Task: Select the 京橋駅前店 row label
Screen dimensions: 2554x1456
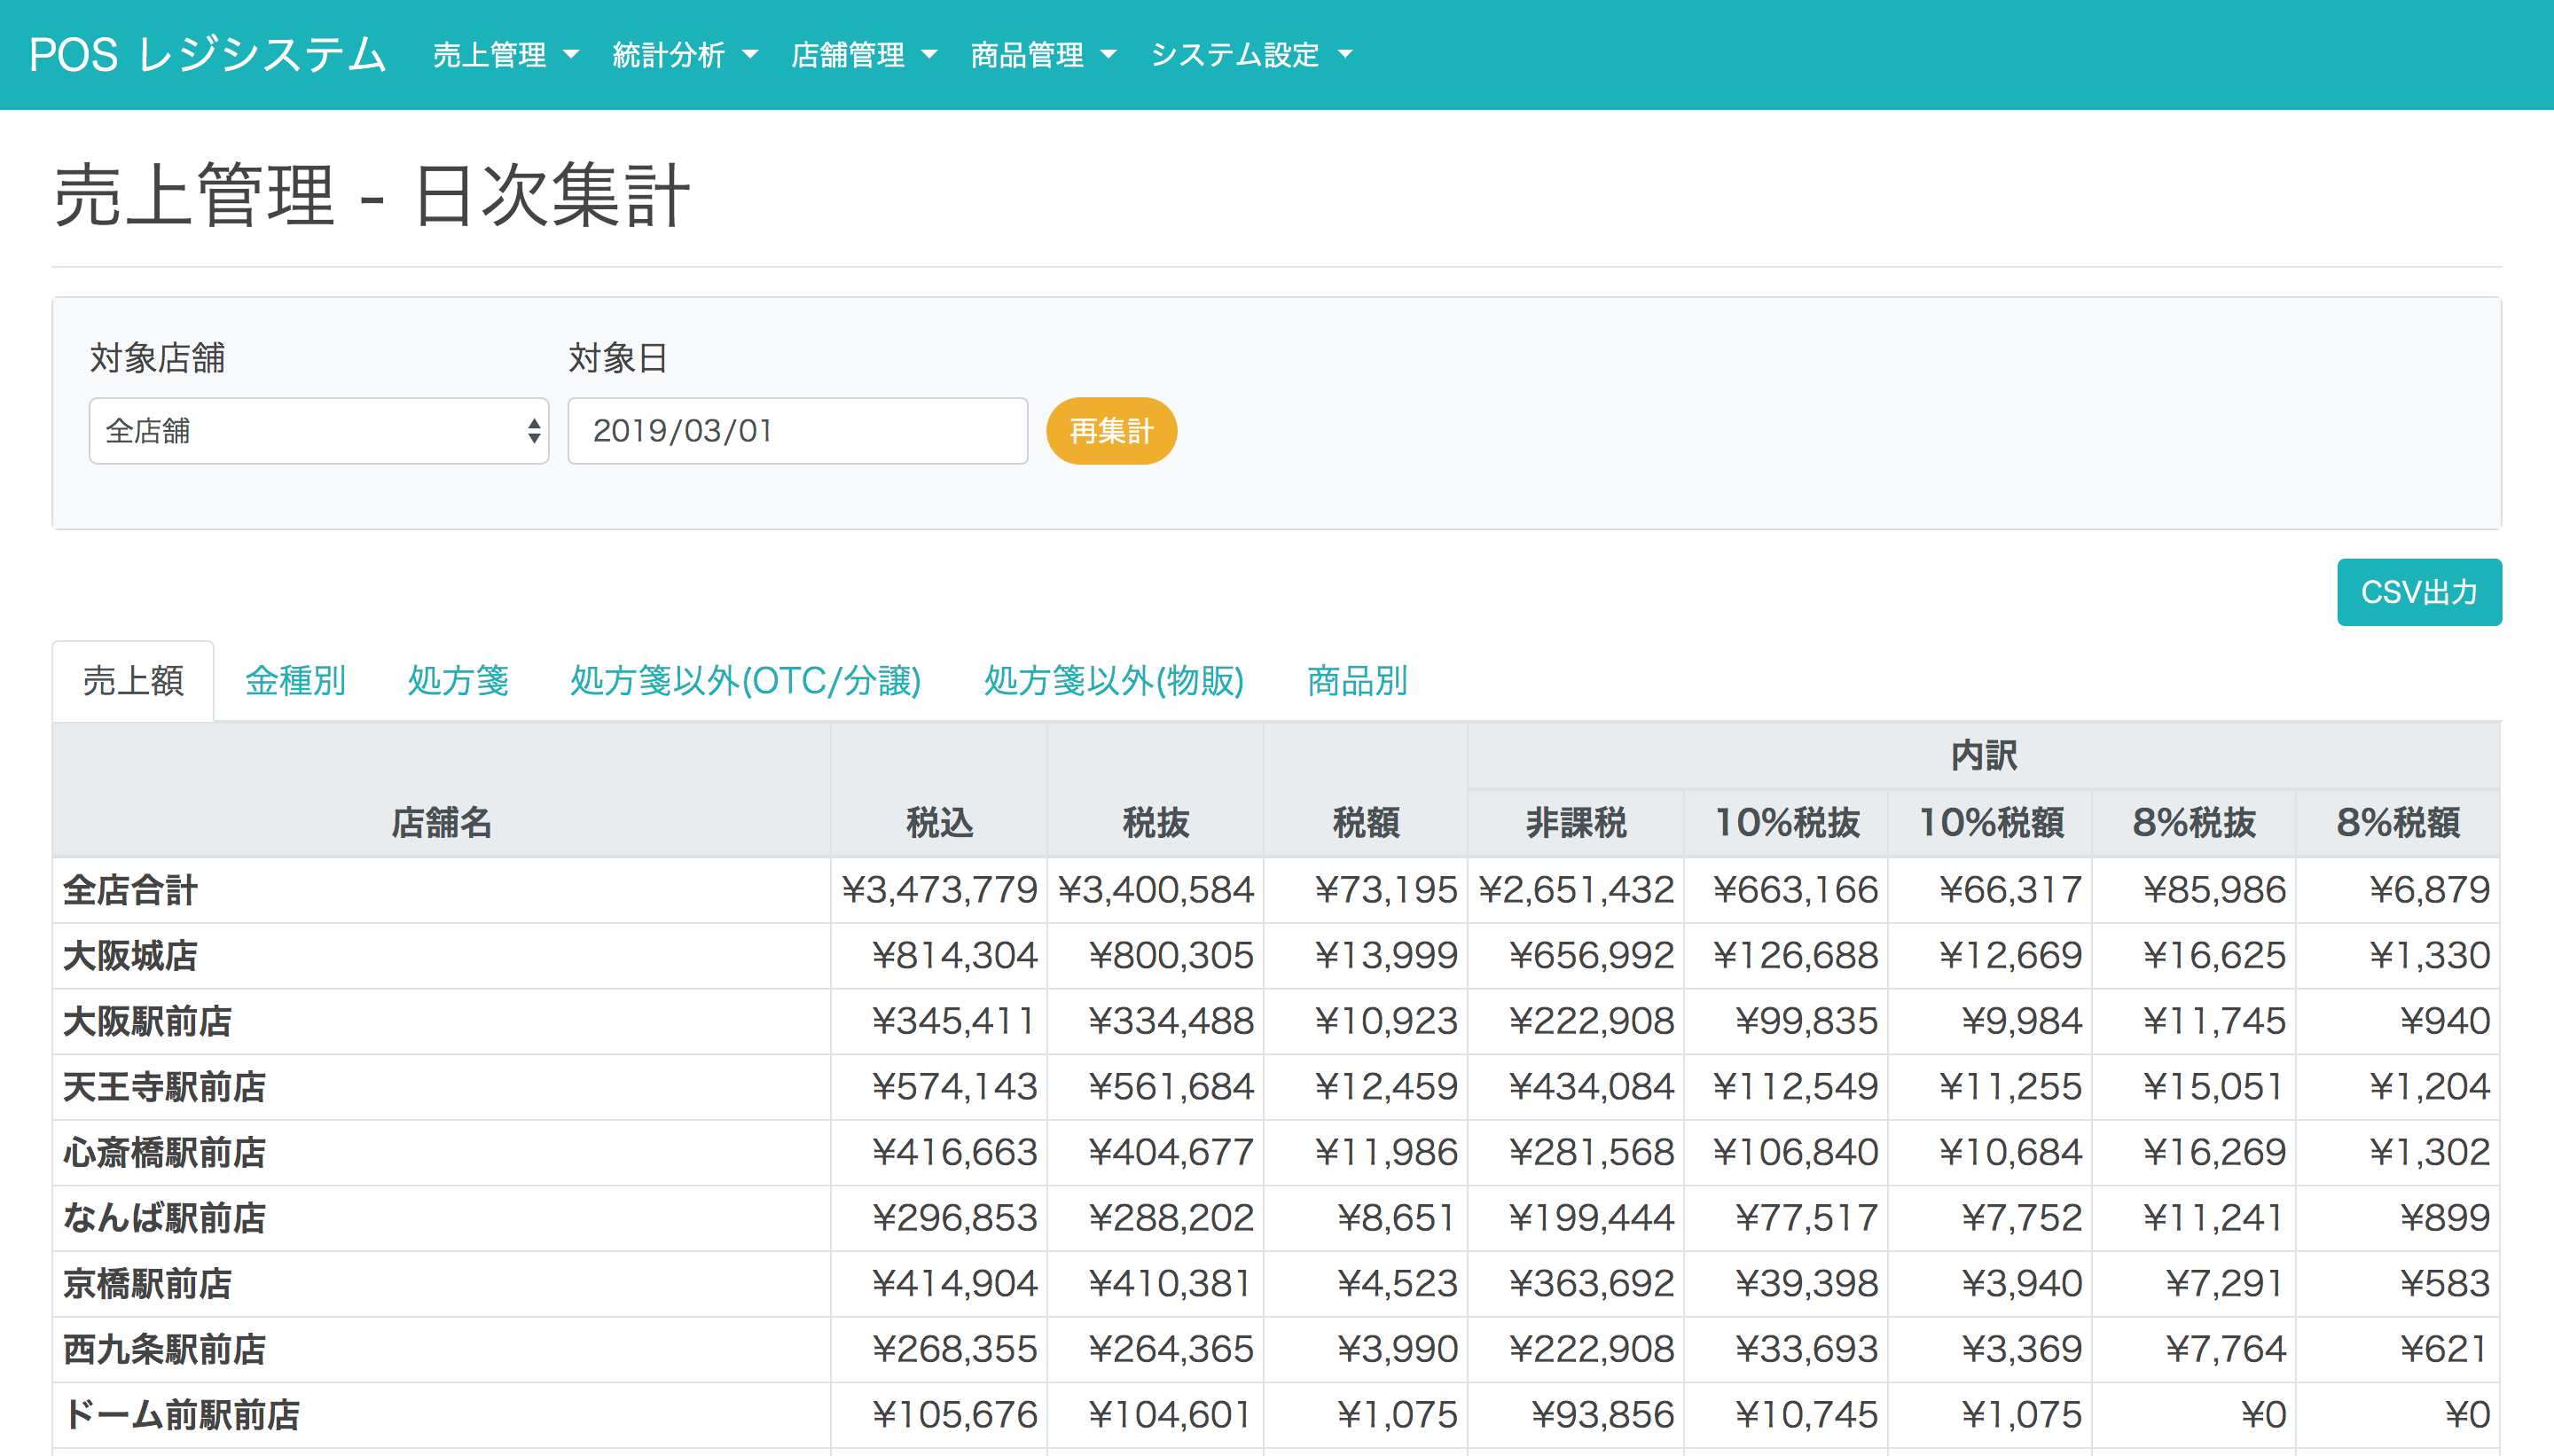Action: (x=147, y=1284)
